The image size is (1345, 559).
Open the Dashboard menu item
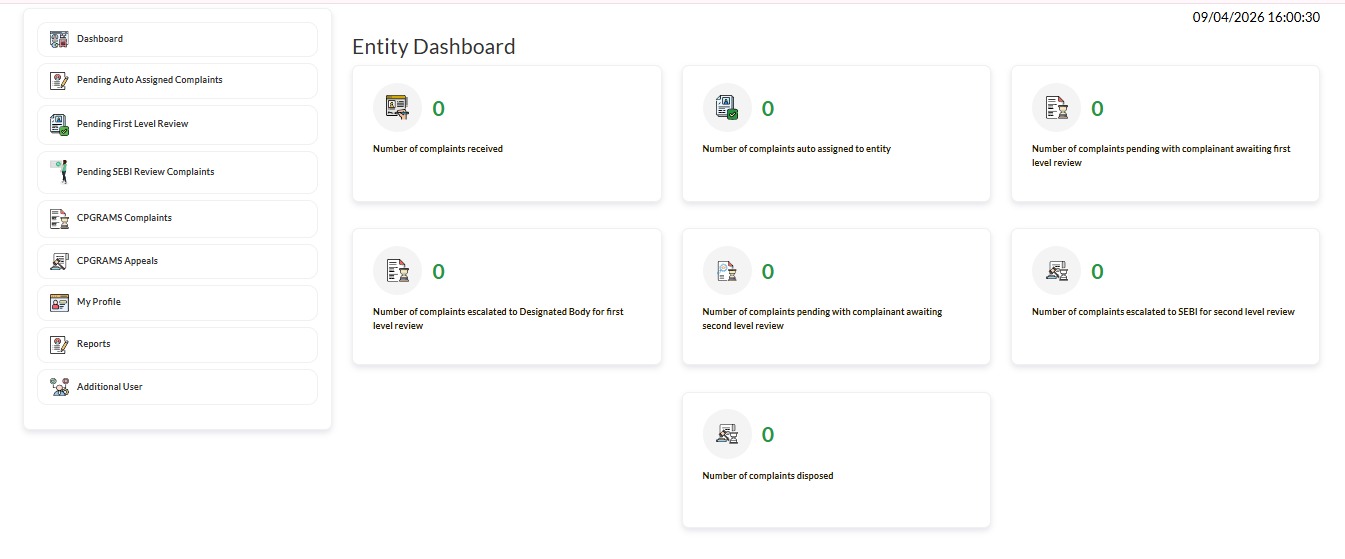100,39
